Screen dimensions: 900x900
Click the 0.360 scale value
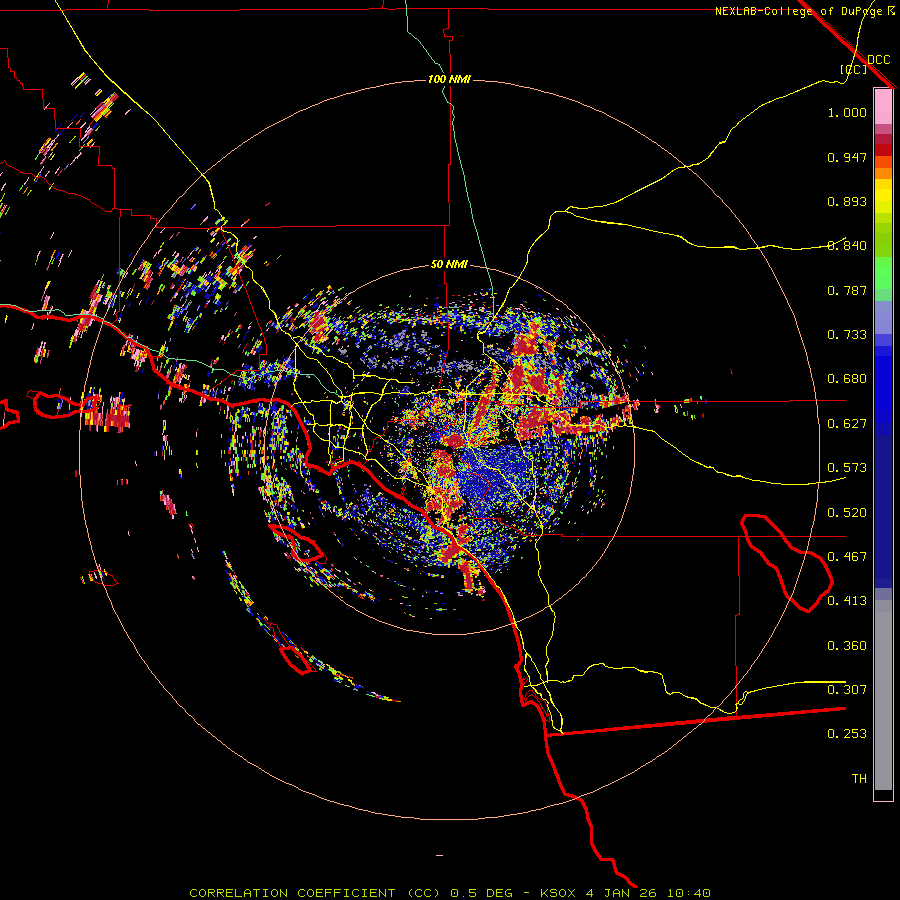[x=847, y=646]
